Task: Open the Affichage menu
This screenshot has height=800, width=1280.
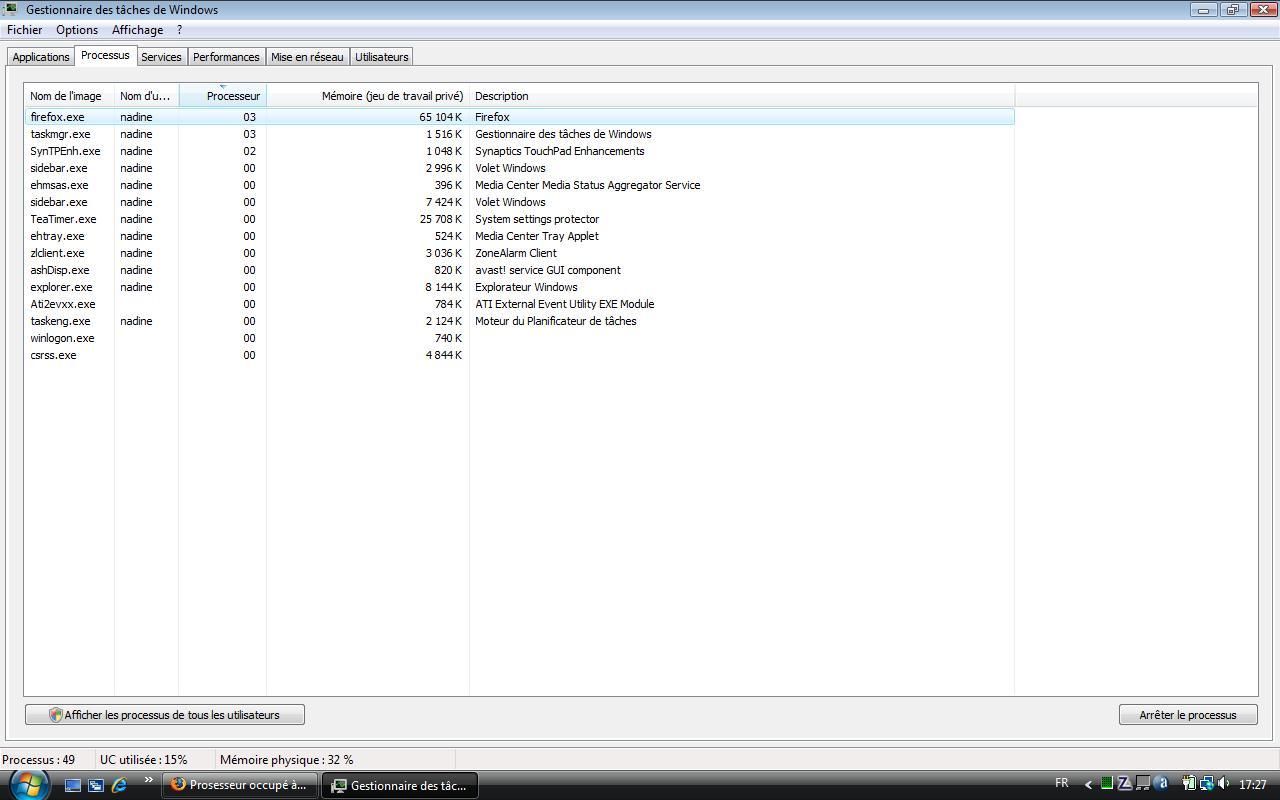Action: point(137,30)
